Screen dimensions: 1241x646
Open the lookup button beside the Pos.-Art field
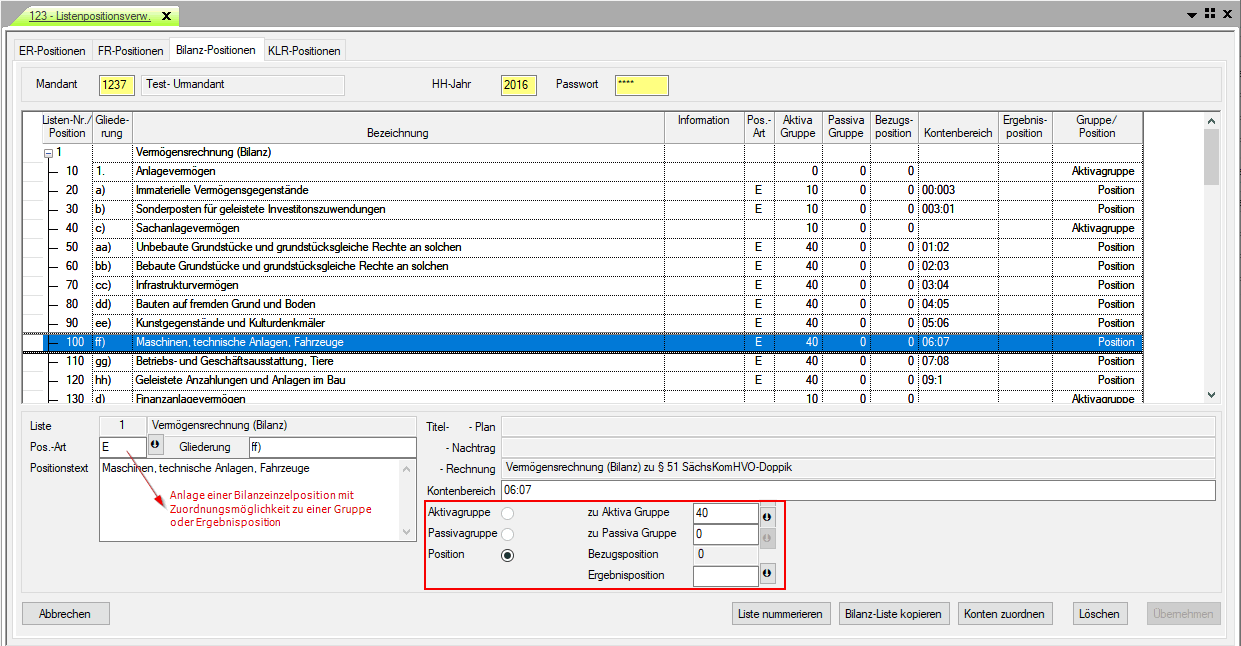(156, 446)
